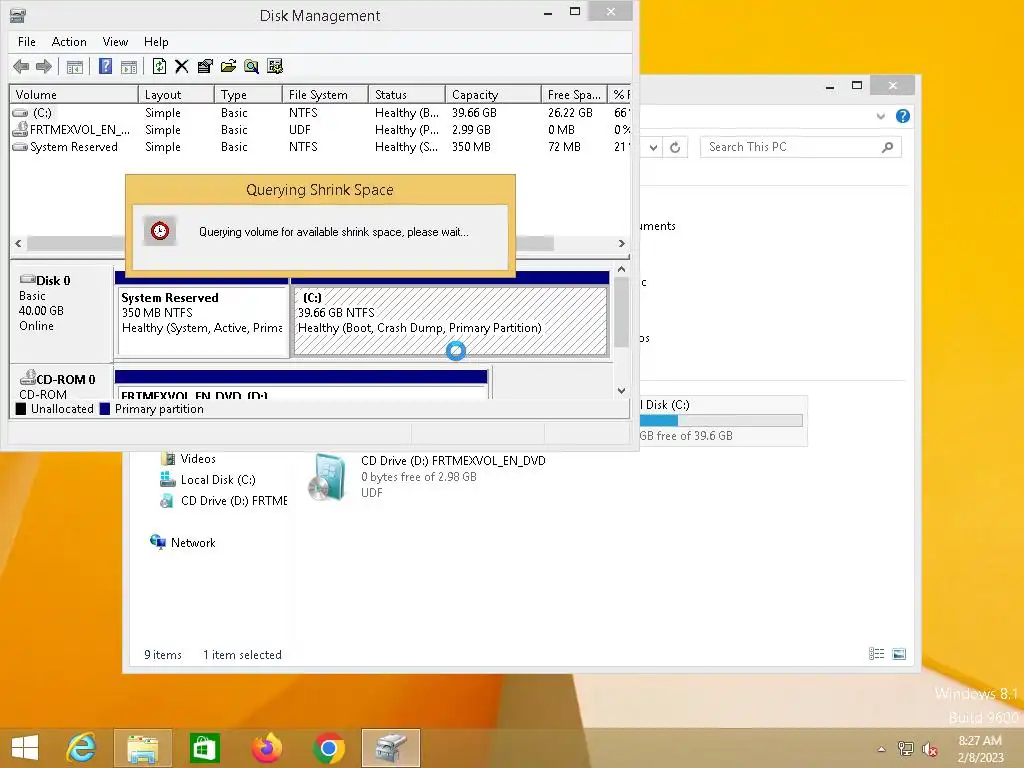Click the search magnifier in File Explorer
Viewport: 1024px width, 768px height.
888,147
